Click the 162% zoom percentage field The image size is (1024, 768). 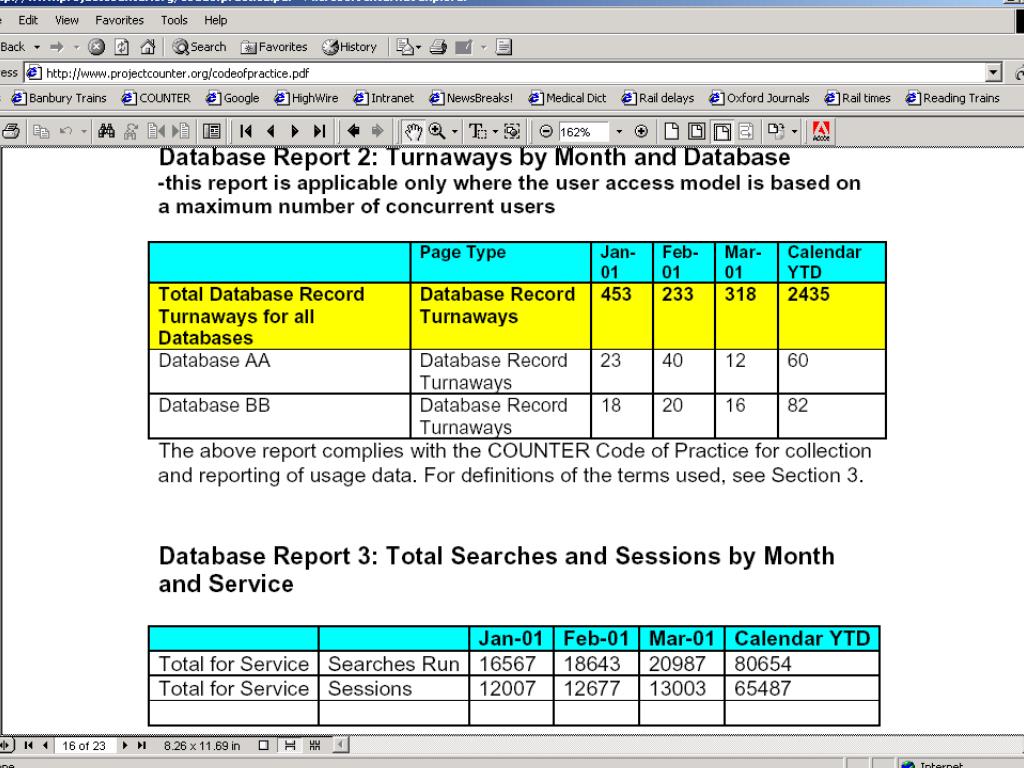pos(583,132)
